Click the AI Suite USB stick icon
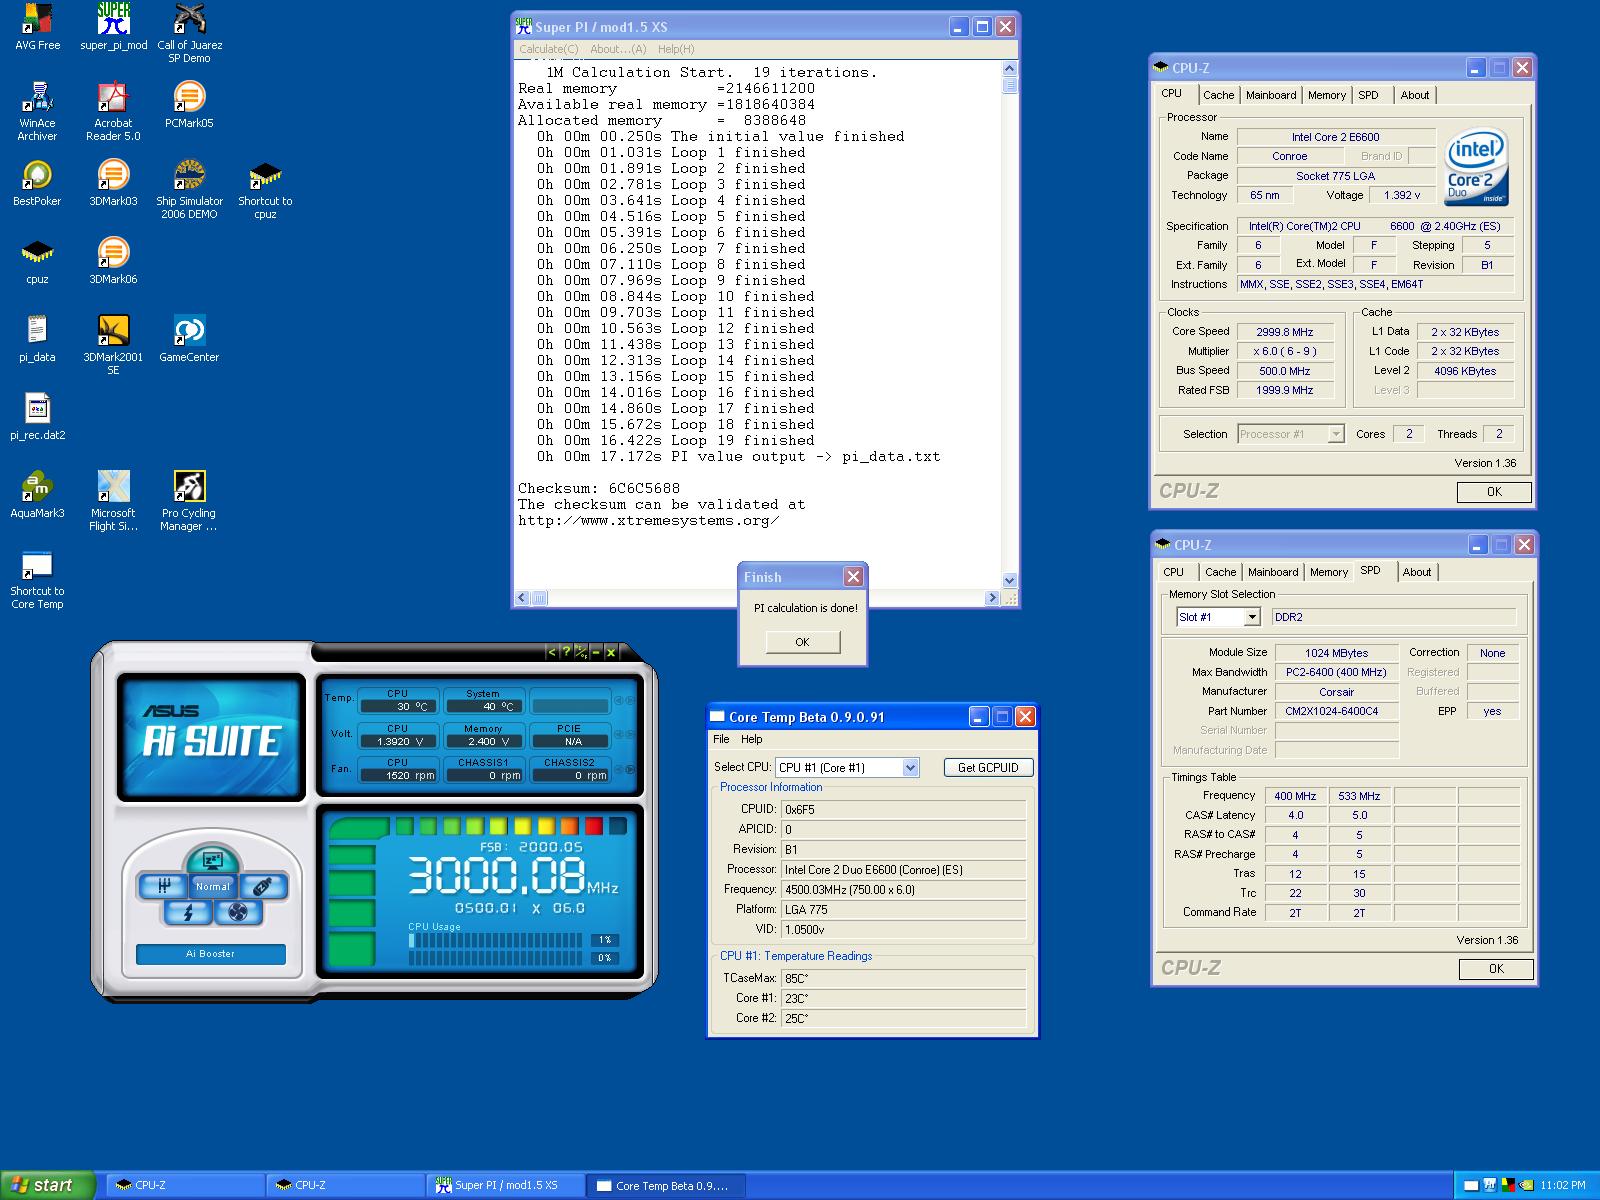The image size is (1600, 1200). click(262, 886)
